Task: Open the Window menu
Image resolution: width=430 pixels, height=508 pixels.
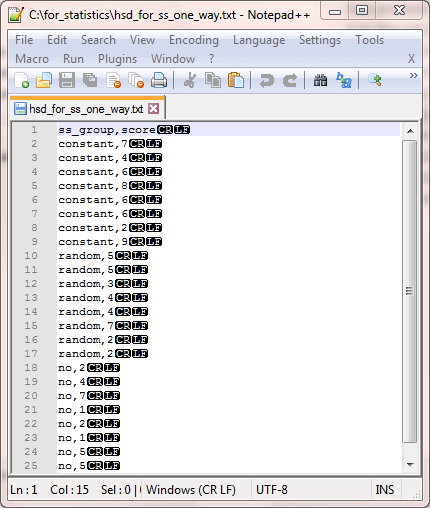Action: tap(173, 59)
